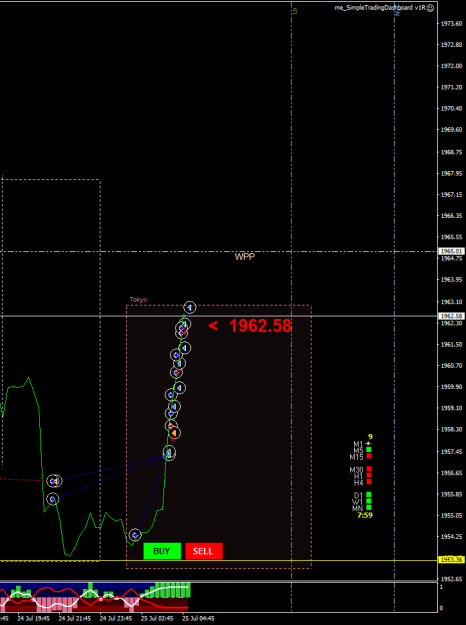The image size is (466, 625).
Task: Click the yellow 7:59 candle timer
Action: [365, 515]
